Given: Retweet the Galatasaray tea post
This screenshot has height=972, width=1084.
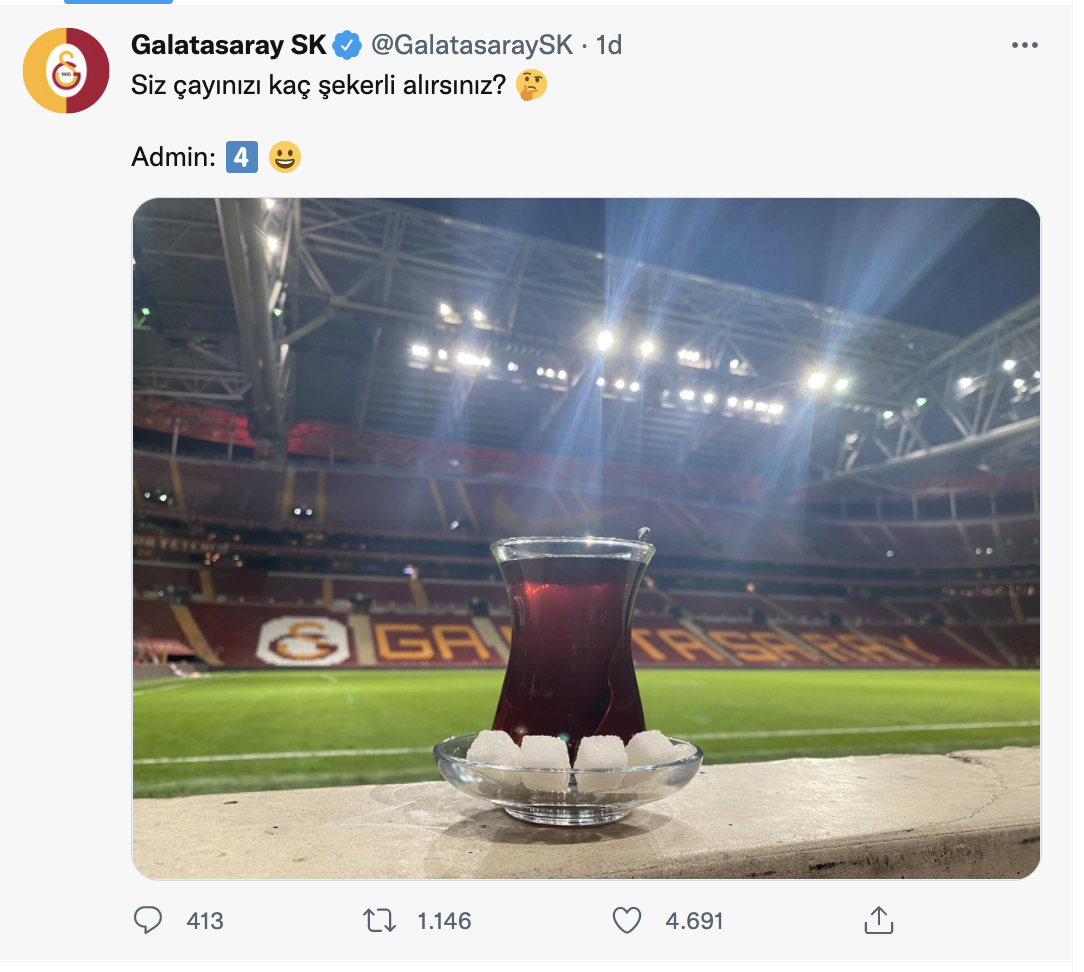Looking at the screenshot, I should point(379,920).
